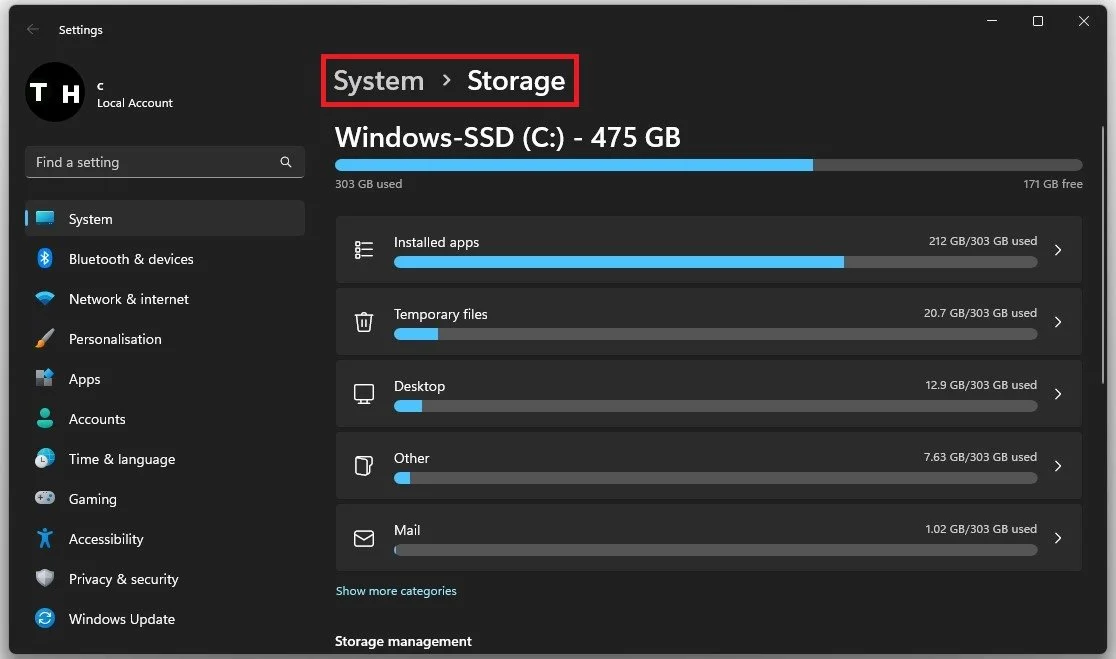Click the Accounts person icon

[45, 418]
